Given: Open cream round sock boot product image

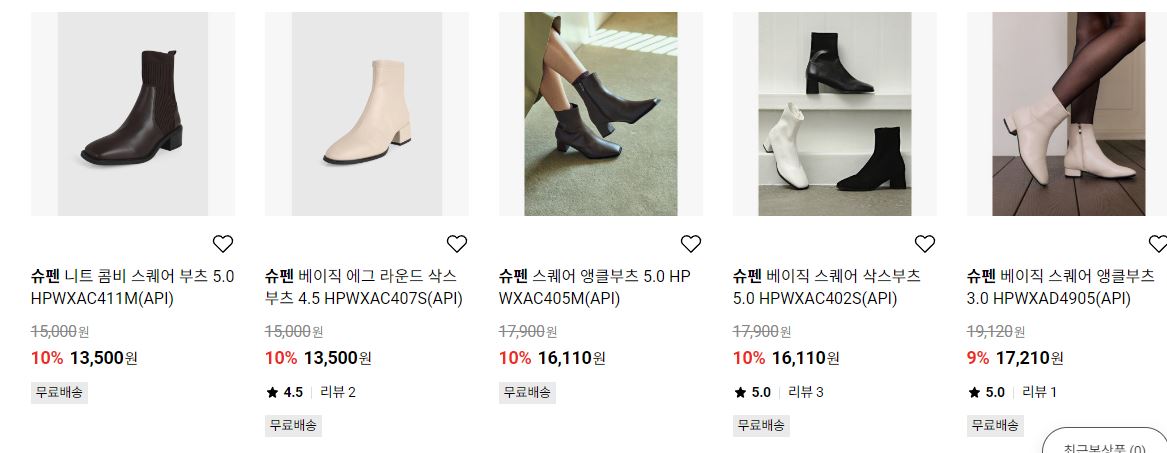Looking at the screenshot, I should pyautogui.click(x=367, y=114).
